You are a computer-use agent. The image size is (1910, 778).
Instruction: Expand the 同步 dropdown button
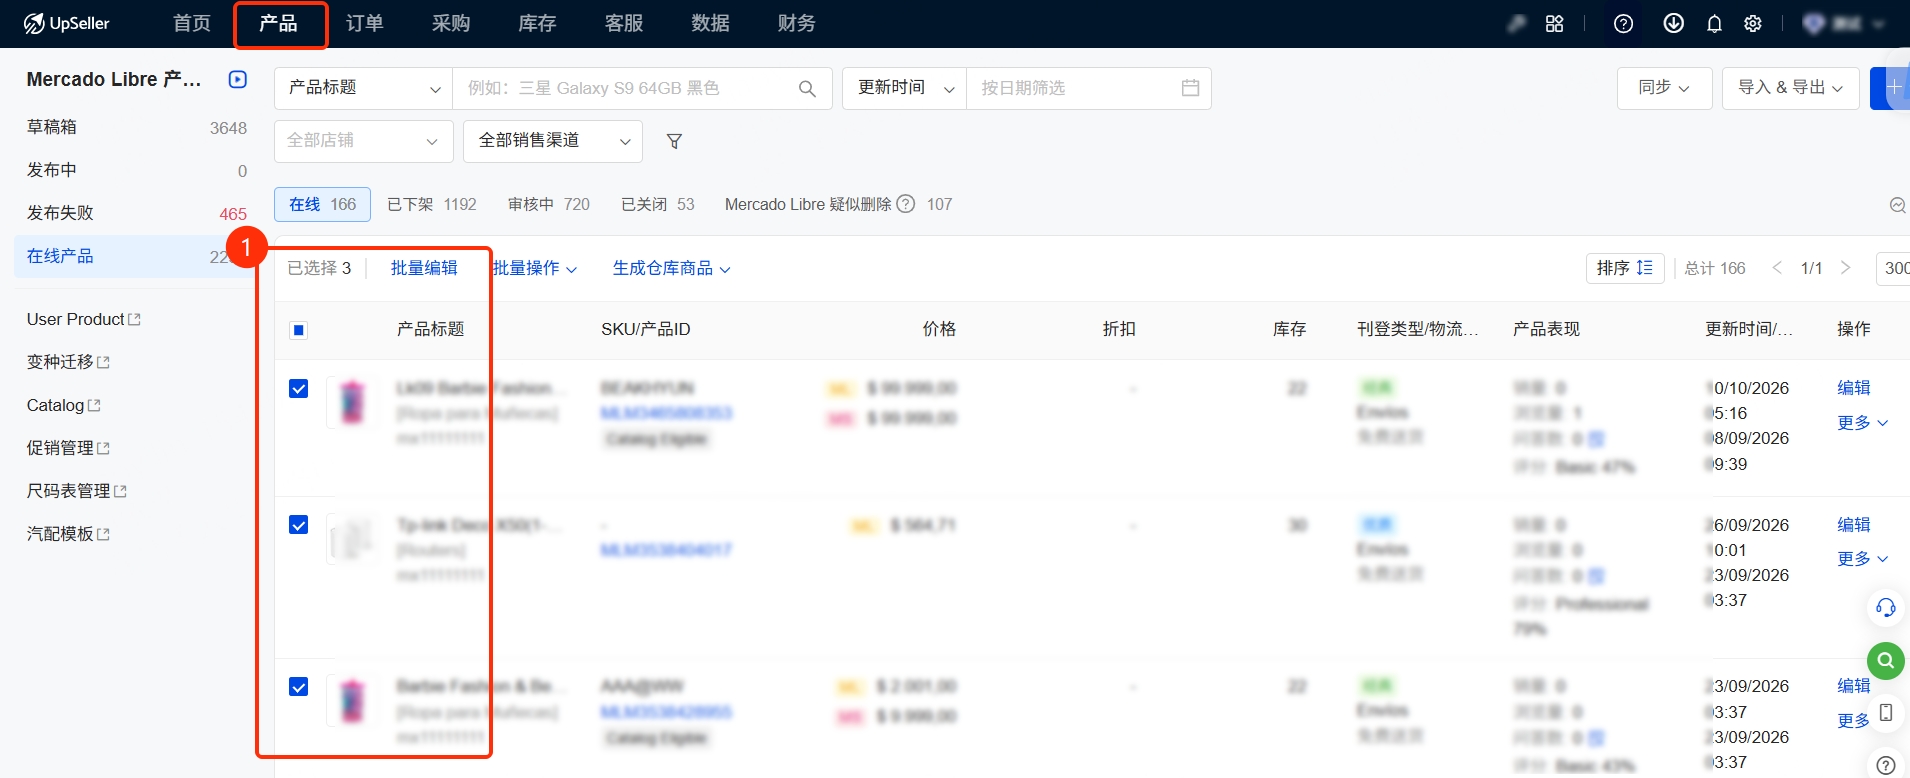(x=1664, y=88)
